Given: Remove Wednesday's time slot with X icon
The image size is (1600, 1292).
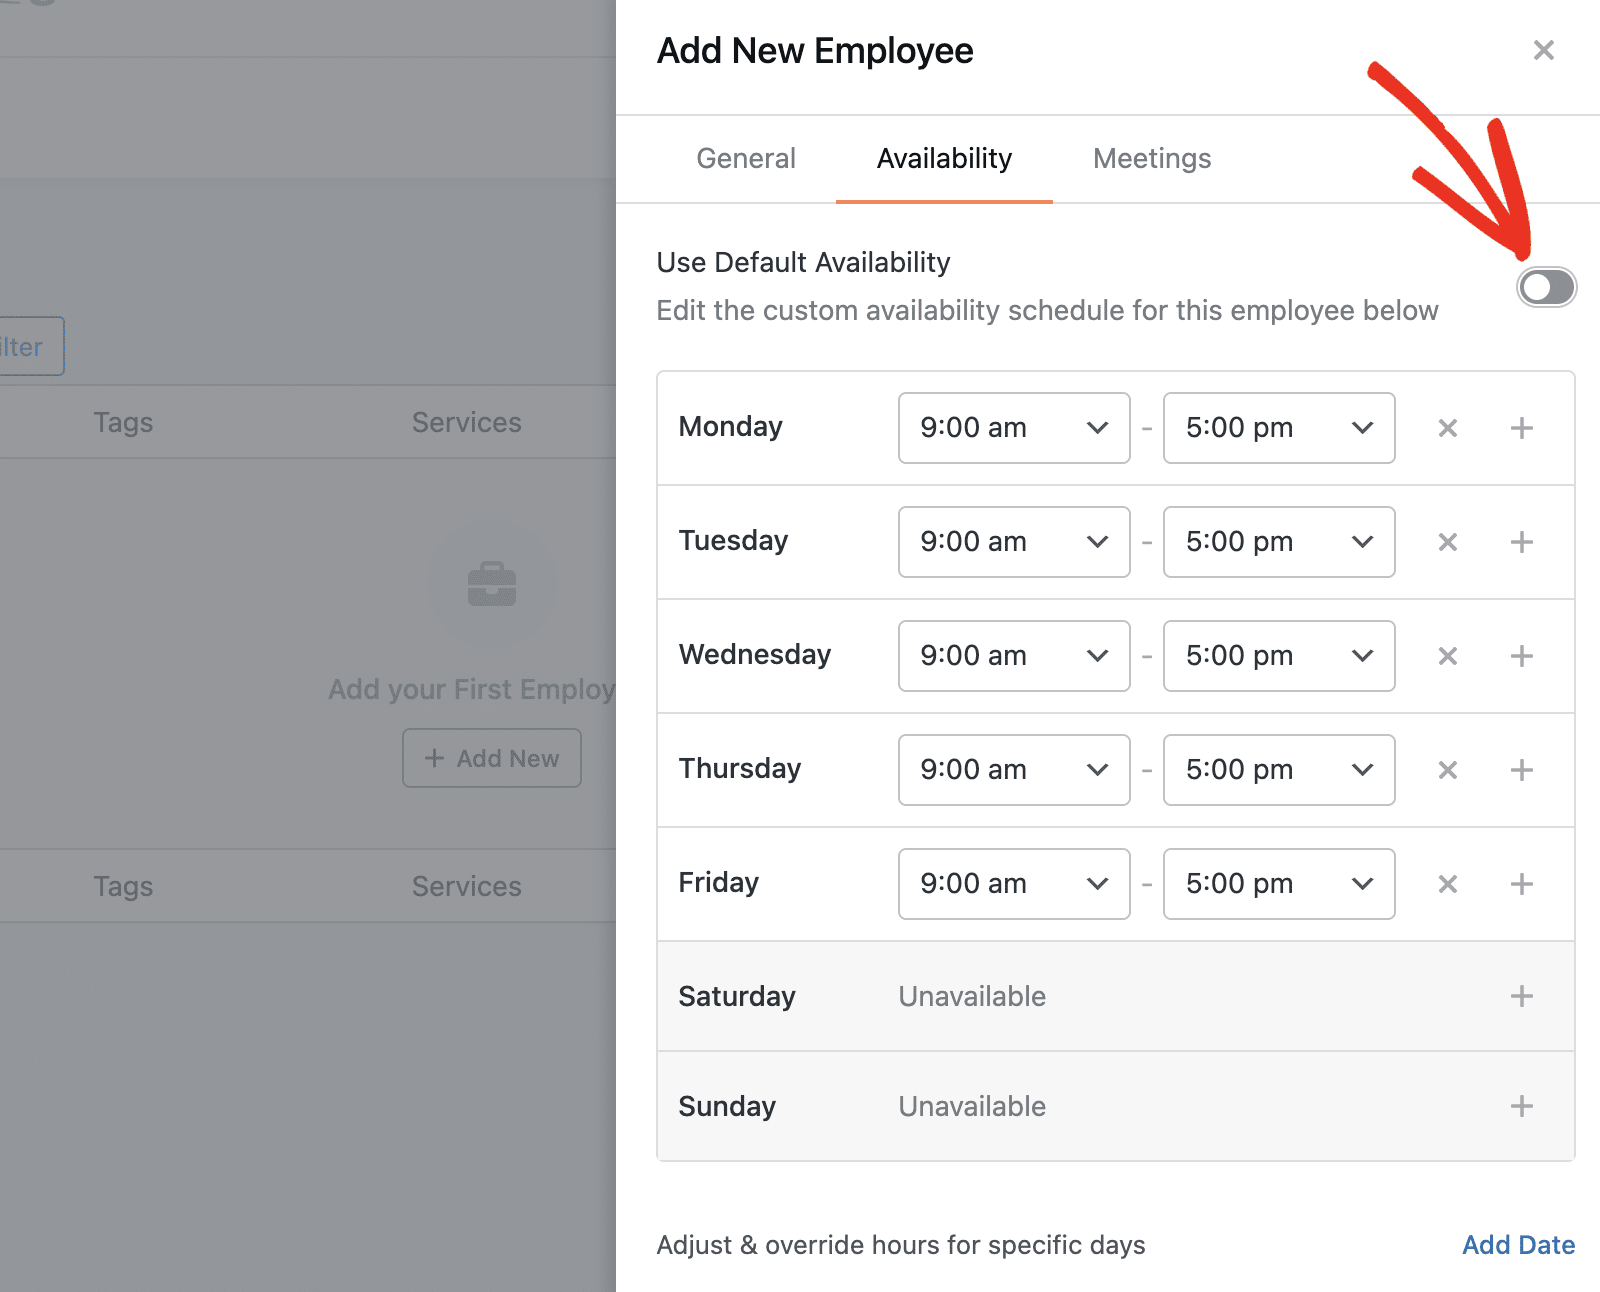Looking at the screenshot, I should coord(1447,656).
